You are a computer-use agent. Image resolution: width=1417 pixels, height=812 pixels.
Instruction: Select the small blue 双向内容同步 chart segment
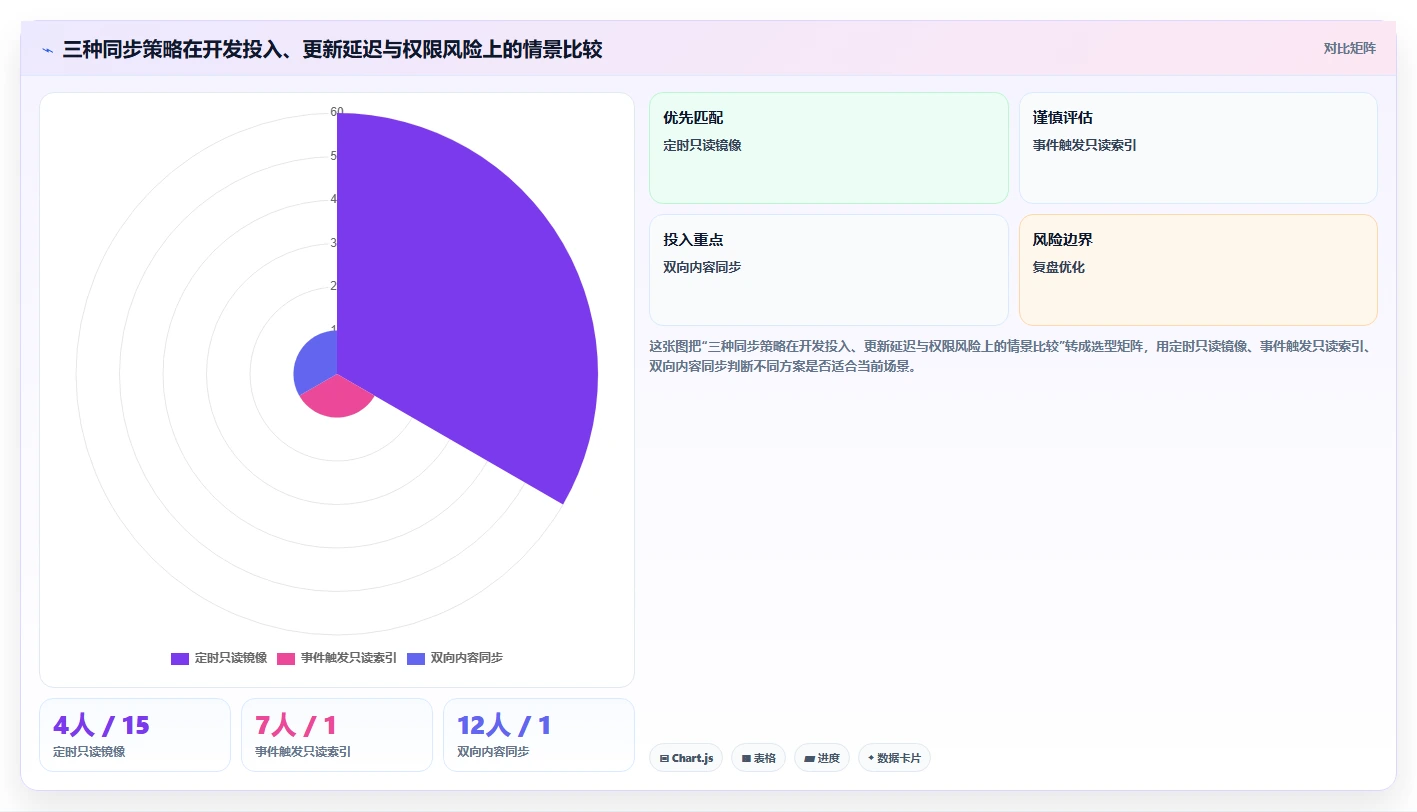coord(316,362)
